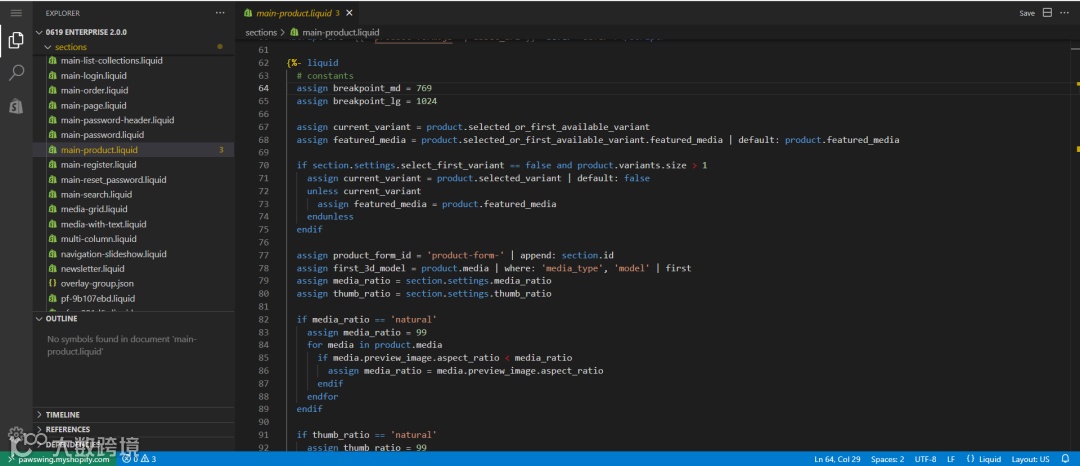Click Ln 64, Col 29 cursor position

(837, 459)
